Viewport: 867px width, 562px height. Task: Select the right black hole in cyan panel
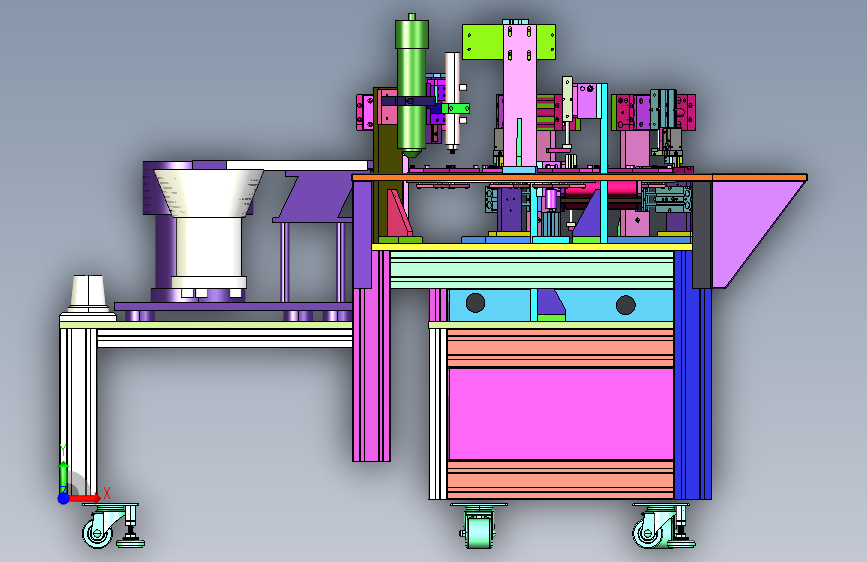(625, 305)
